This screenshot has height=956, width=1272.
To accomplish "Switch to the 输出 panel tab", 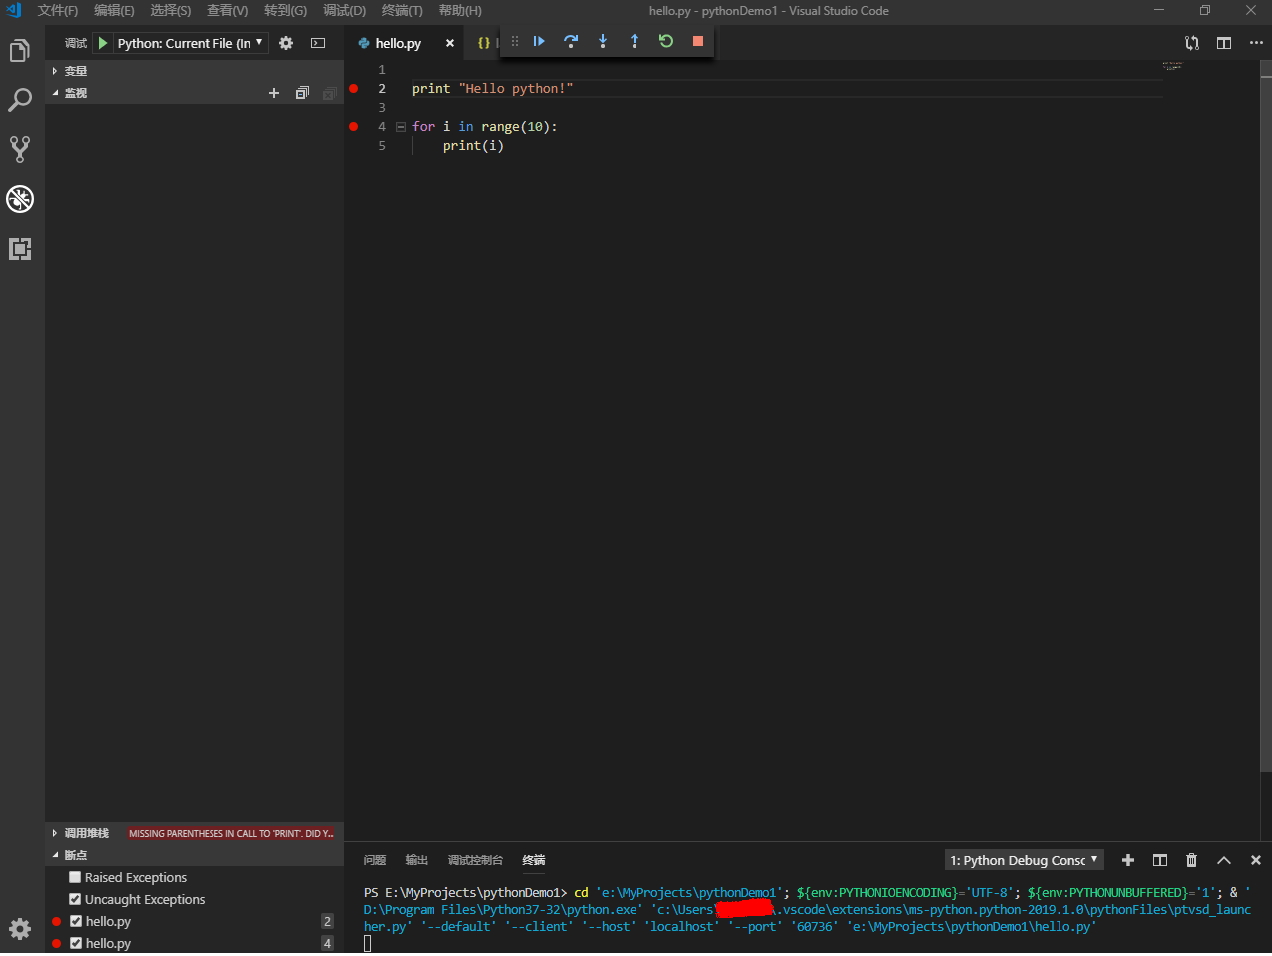I will [417, 860].
